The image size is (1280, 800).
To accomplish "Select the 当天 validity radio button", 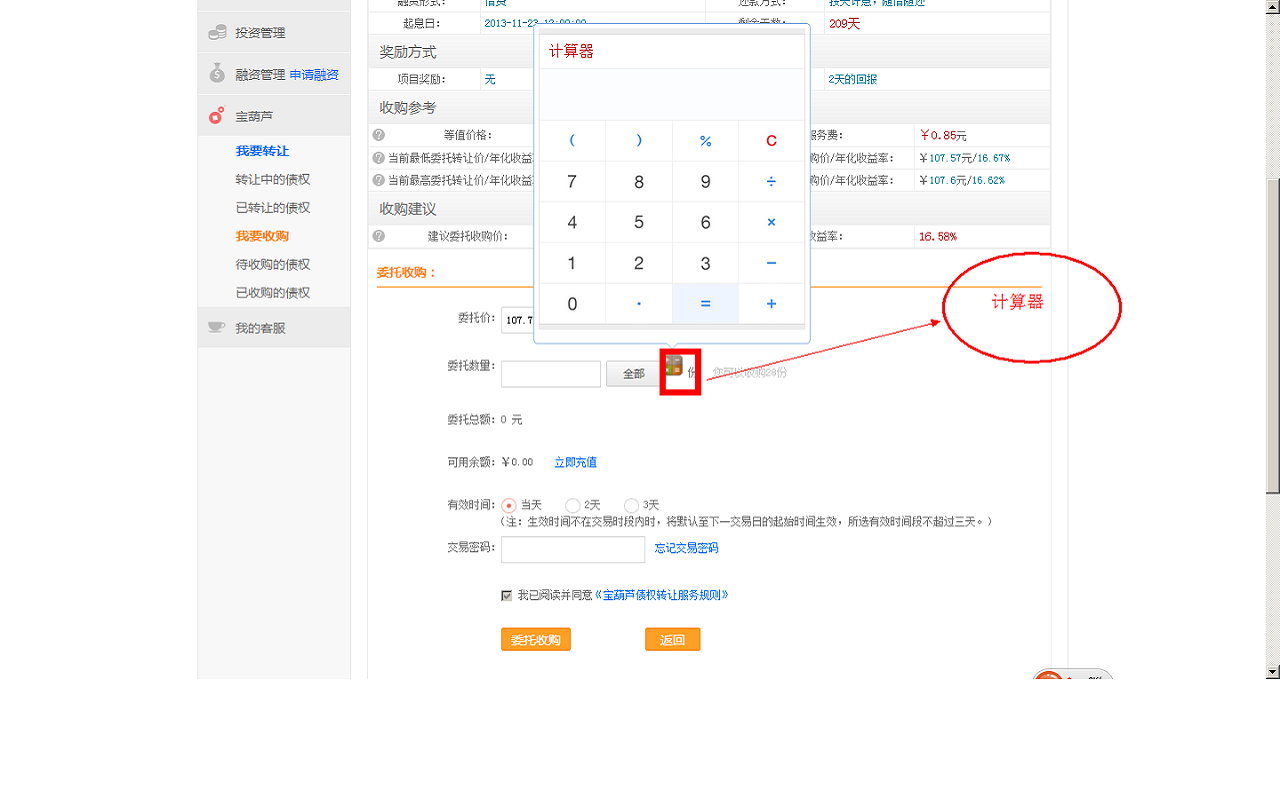I will (508, 506).
